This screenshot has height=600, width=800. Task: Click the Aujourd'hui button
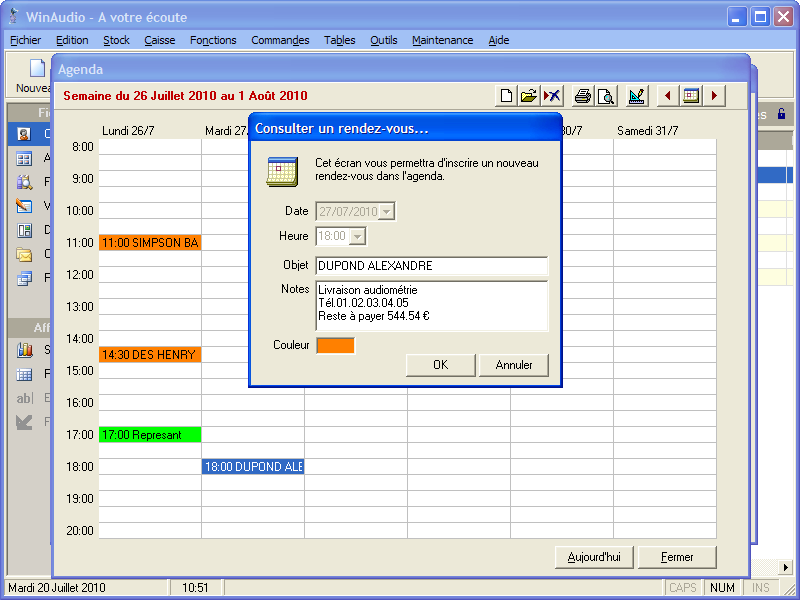point(594,557)
